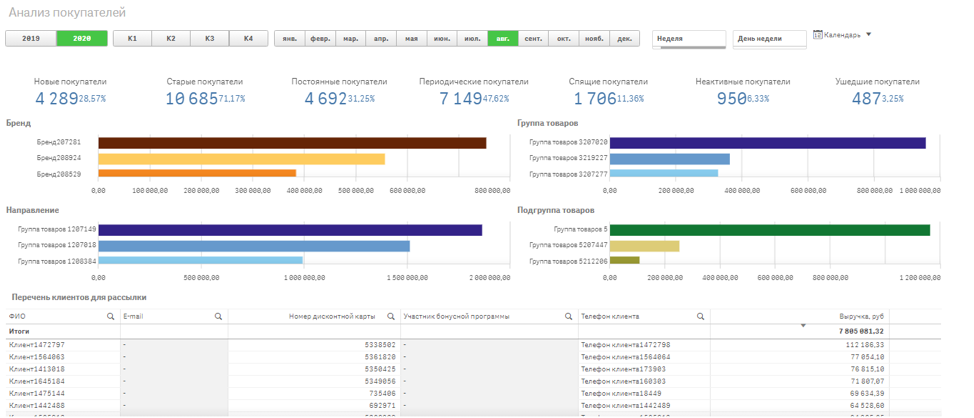
Task: Click sort arrow under Выручка, руб header
Action: 803,326
